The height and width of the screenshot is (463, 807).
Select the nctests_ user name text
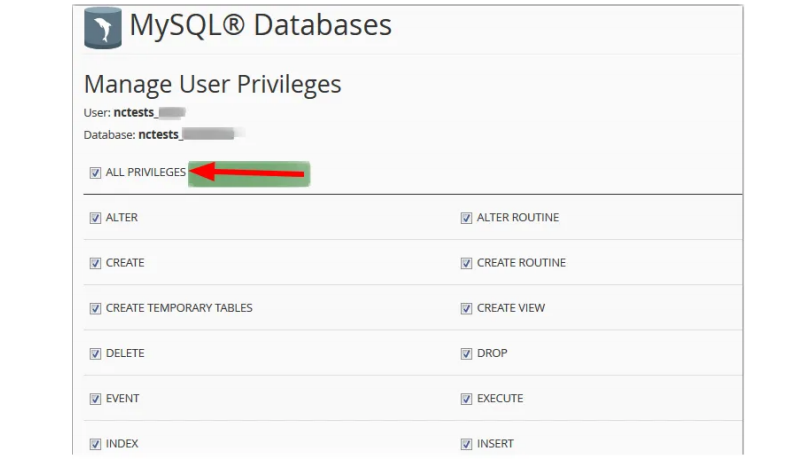coord(134,113)
